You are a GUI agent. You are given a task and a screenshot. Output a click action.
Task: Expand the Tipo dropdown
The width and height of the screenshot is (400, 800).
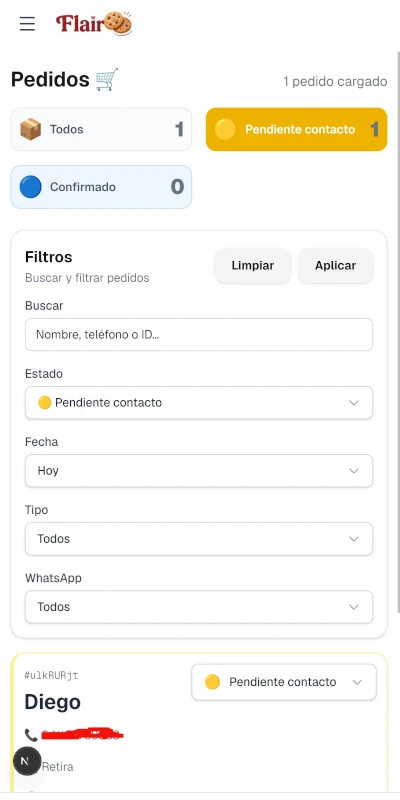tap(199, 539)
